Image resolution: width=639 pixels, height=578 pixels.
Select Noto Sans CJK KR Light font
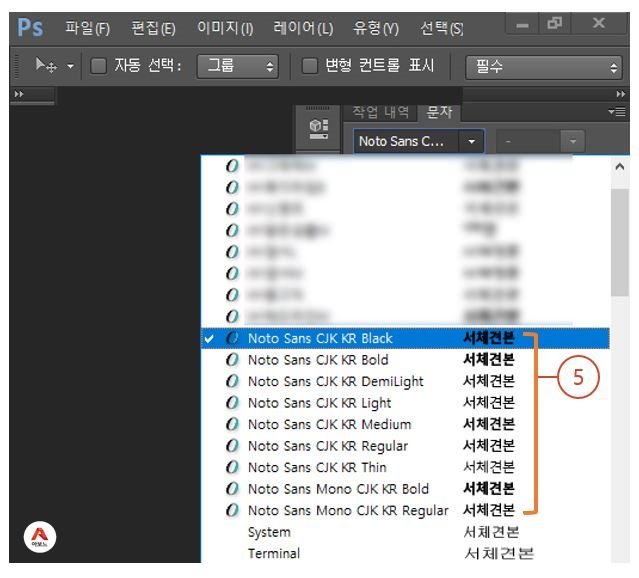(x=405, y=403)
